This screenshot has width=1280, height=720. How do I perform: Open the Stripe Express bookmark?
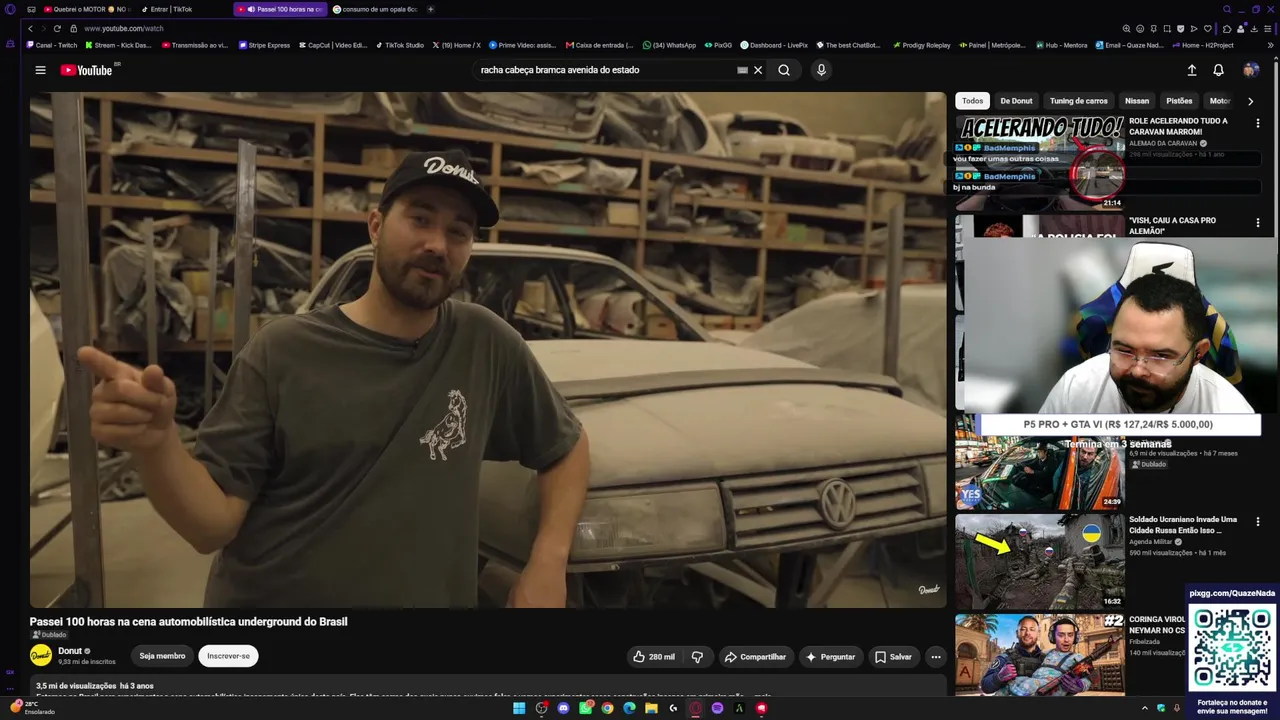coord(265,45)
